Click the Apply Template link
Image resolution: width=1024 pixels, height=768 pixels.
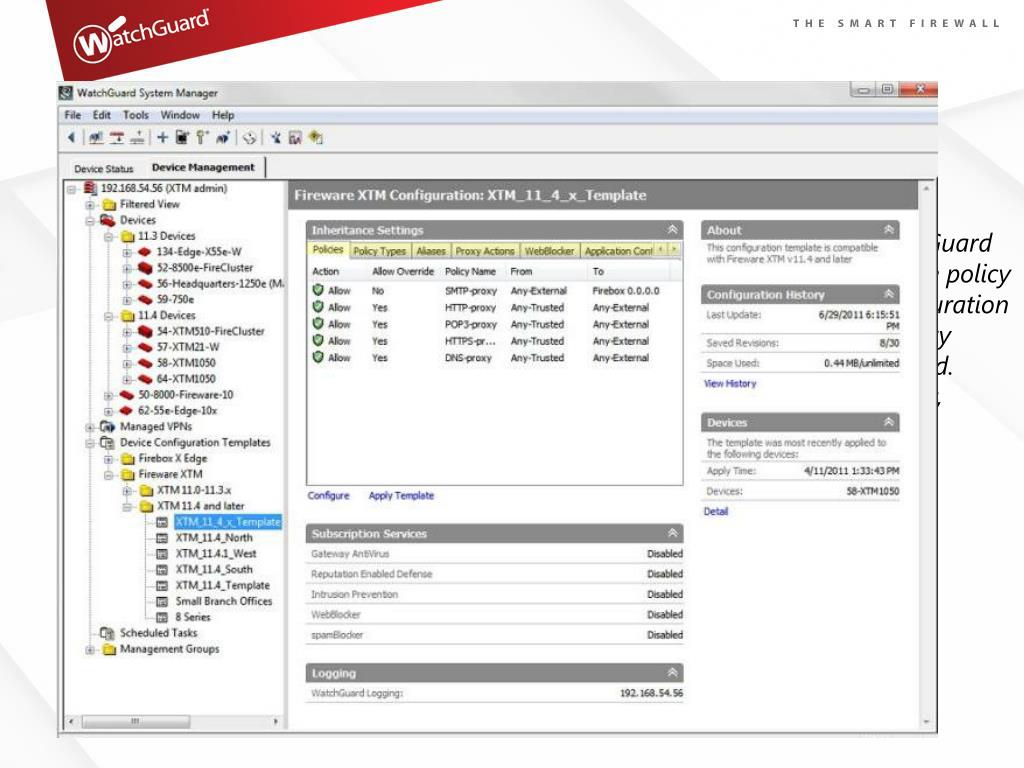point(401,496)
